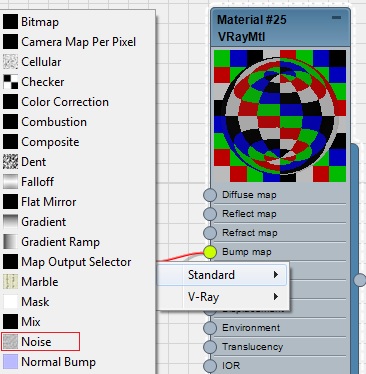Click the Bitmap map icon
This screenshot has width=366, height=374.
tap(10, 22)
